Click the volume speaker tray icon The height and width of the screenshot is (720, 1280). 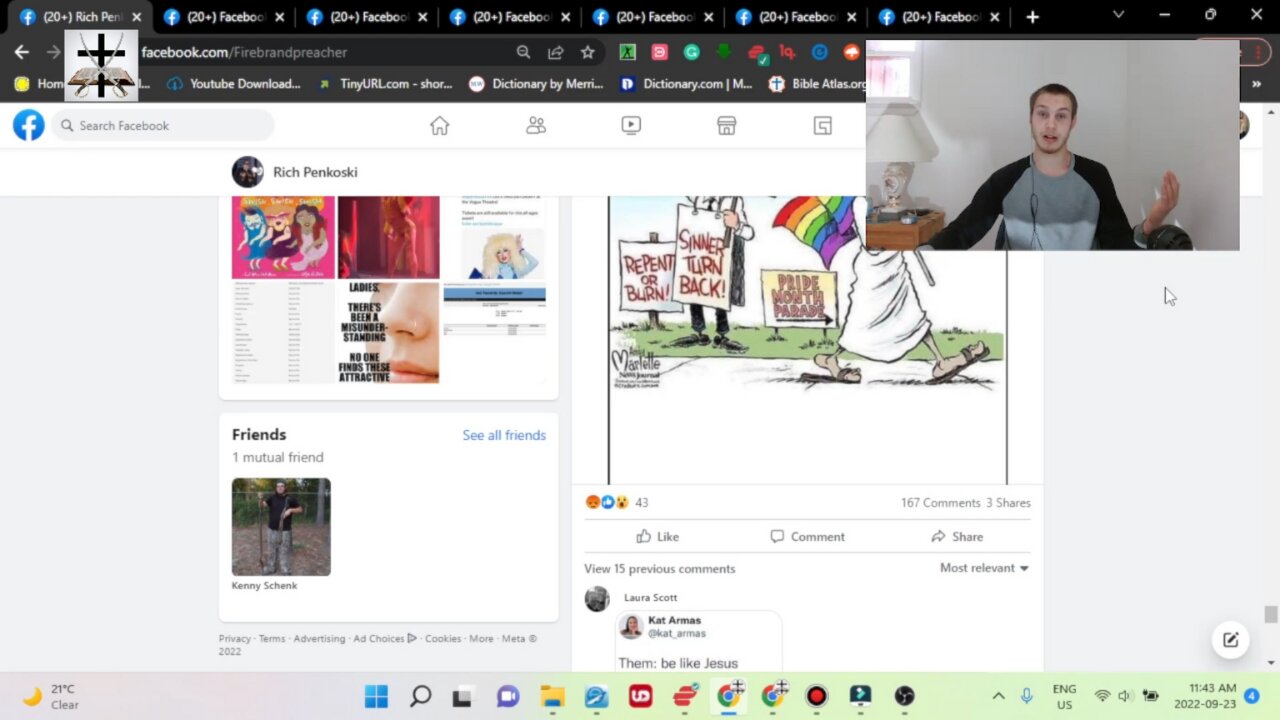point(1126,696)
